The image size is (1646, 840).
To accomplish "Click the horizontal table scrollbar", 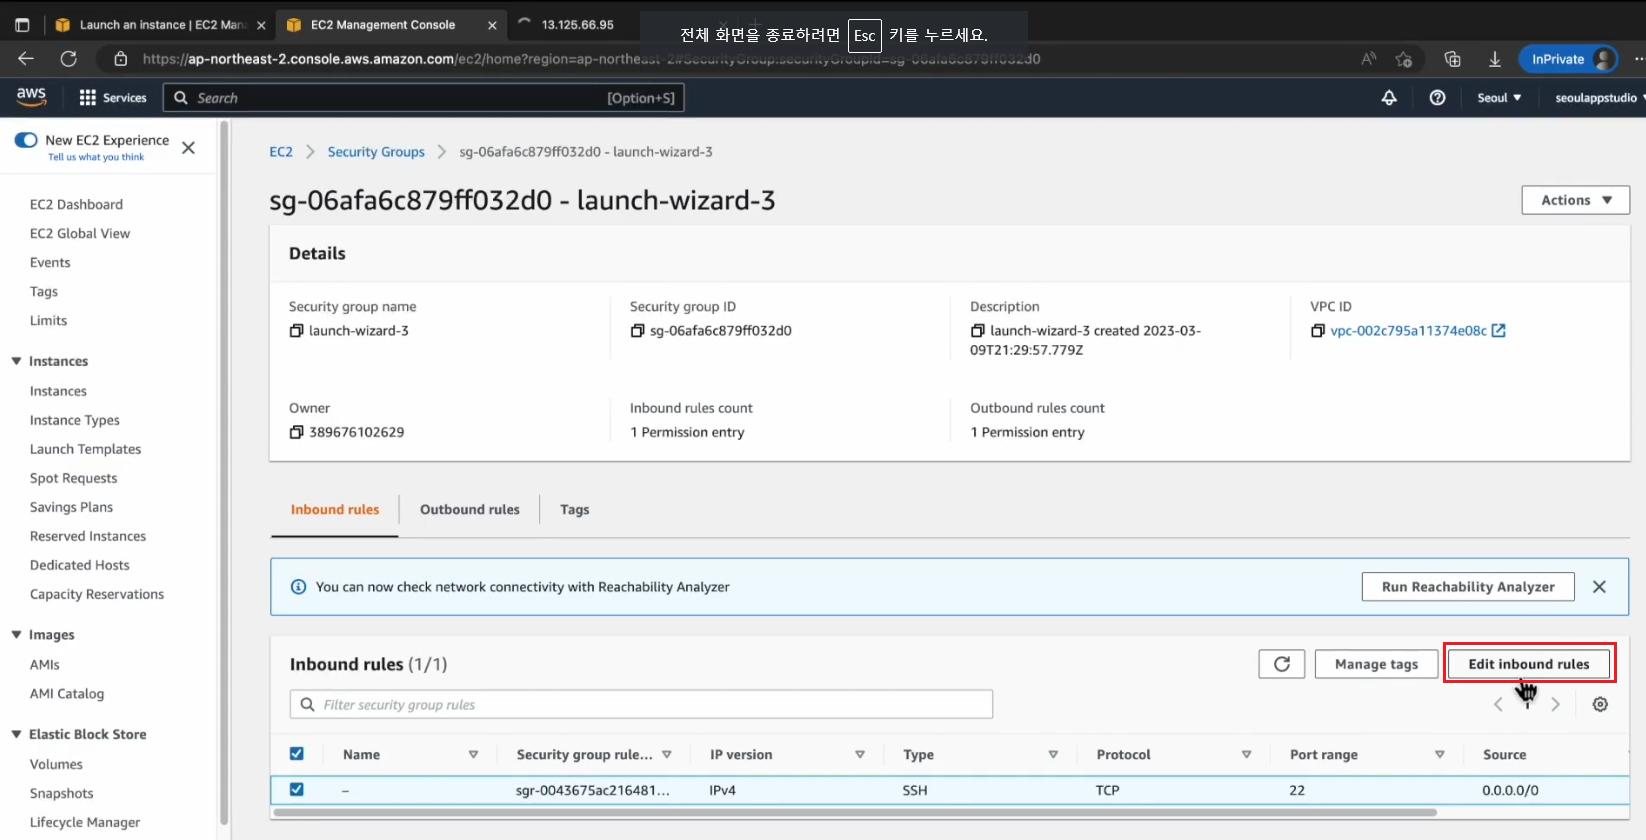I will 855,813.
